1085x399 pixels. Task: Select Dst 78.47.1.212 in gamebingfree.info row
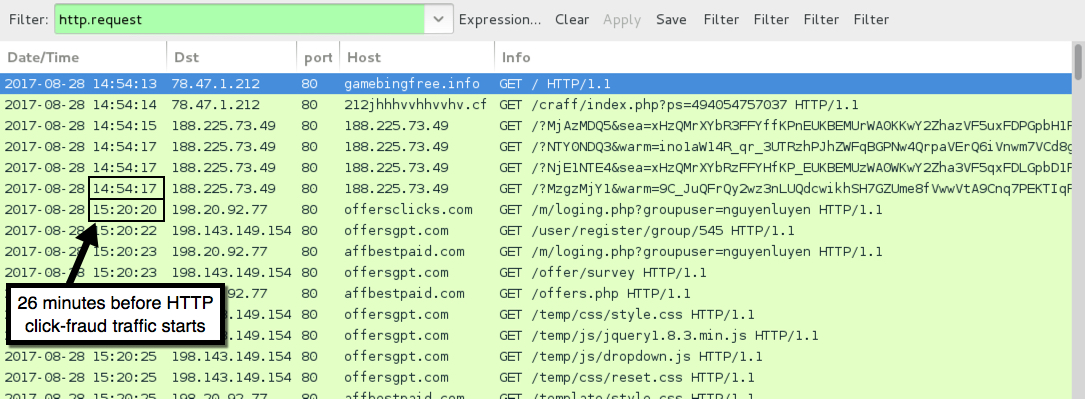coord(216,84)
